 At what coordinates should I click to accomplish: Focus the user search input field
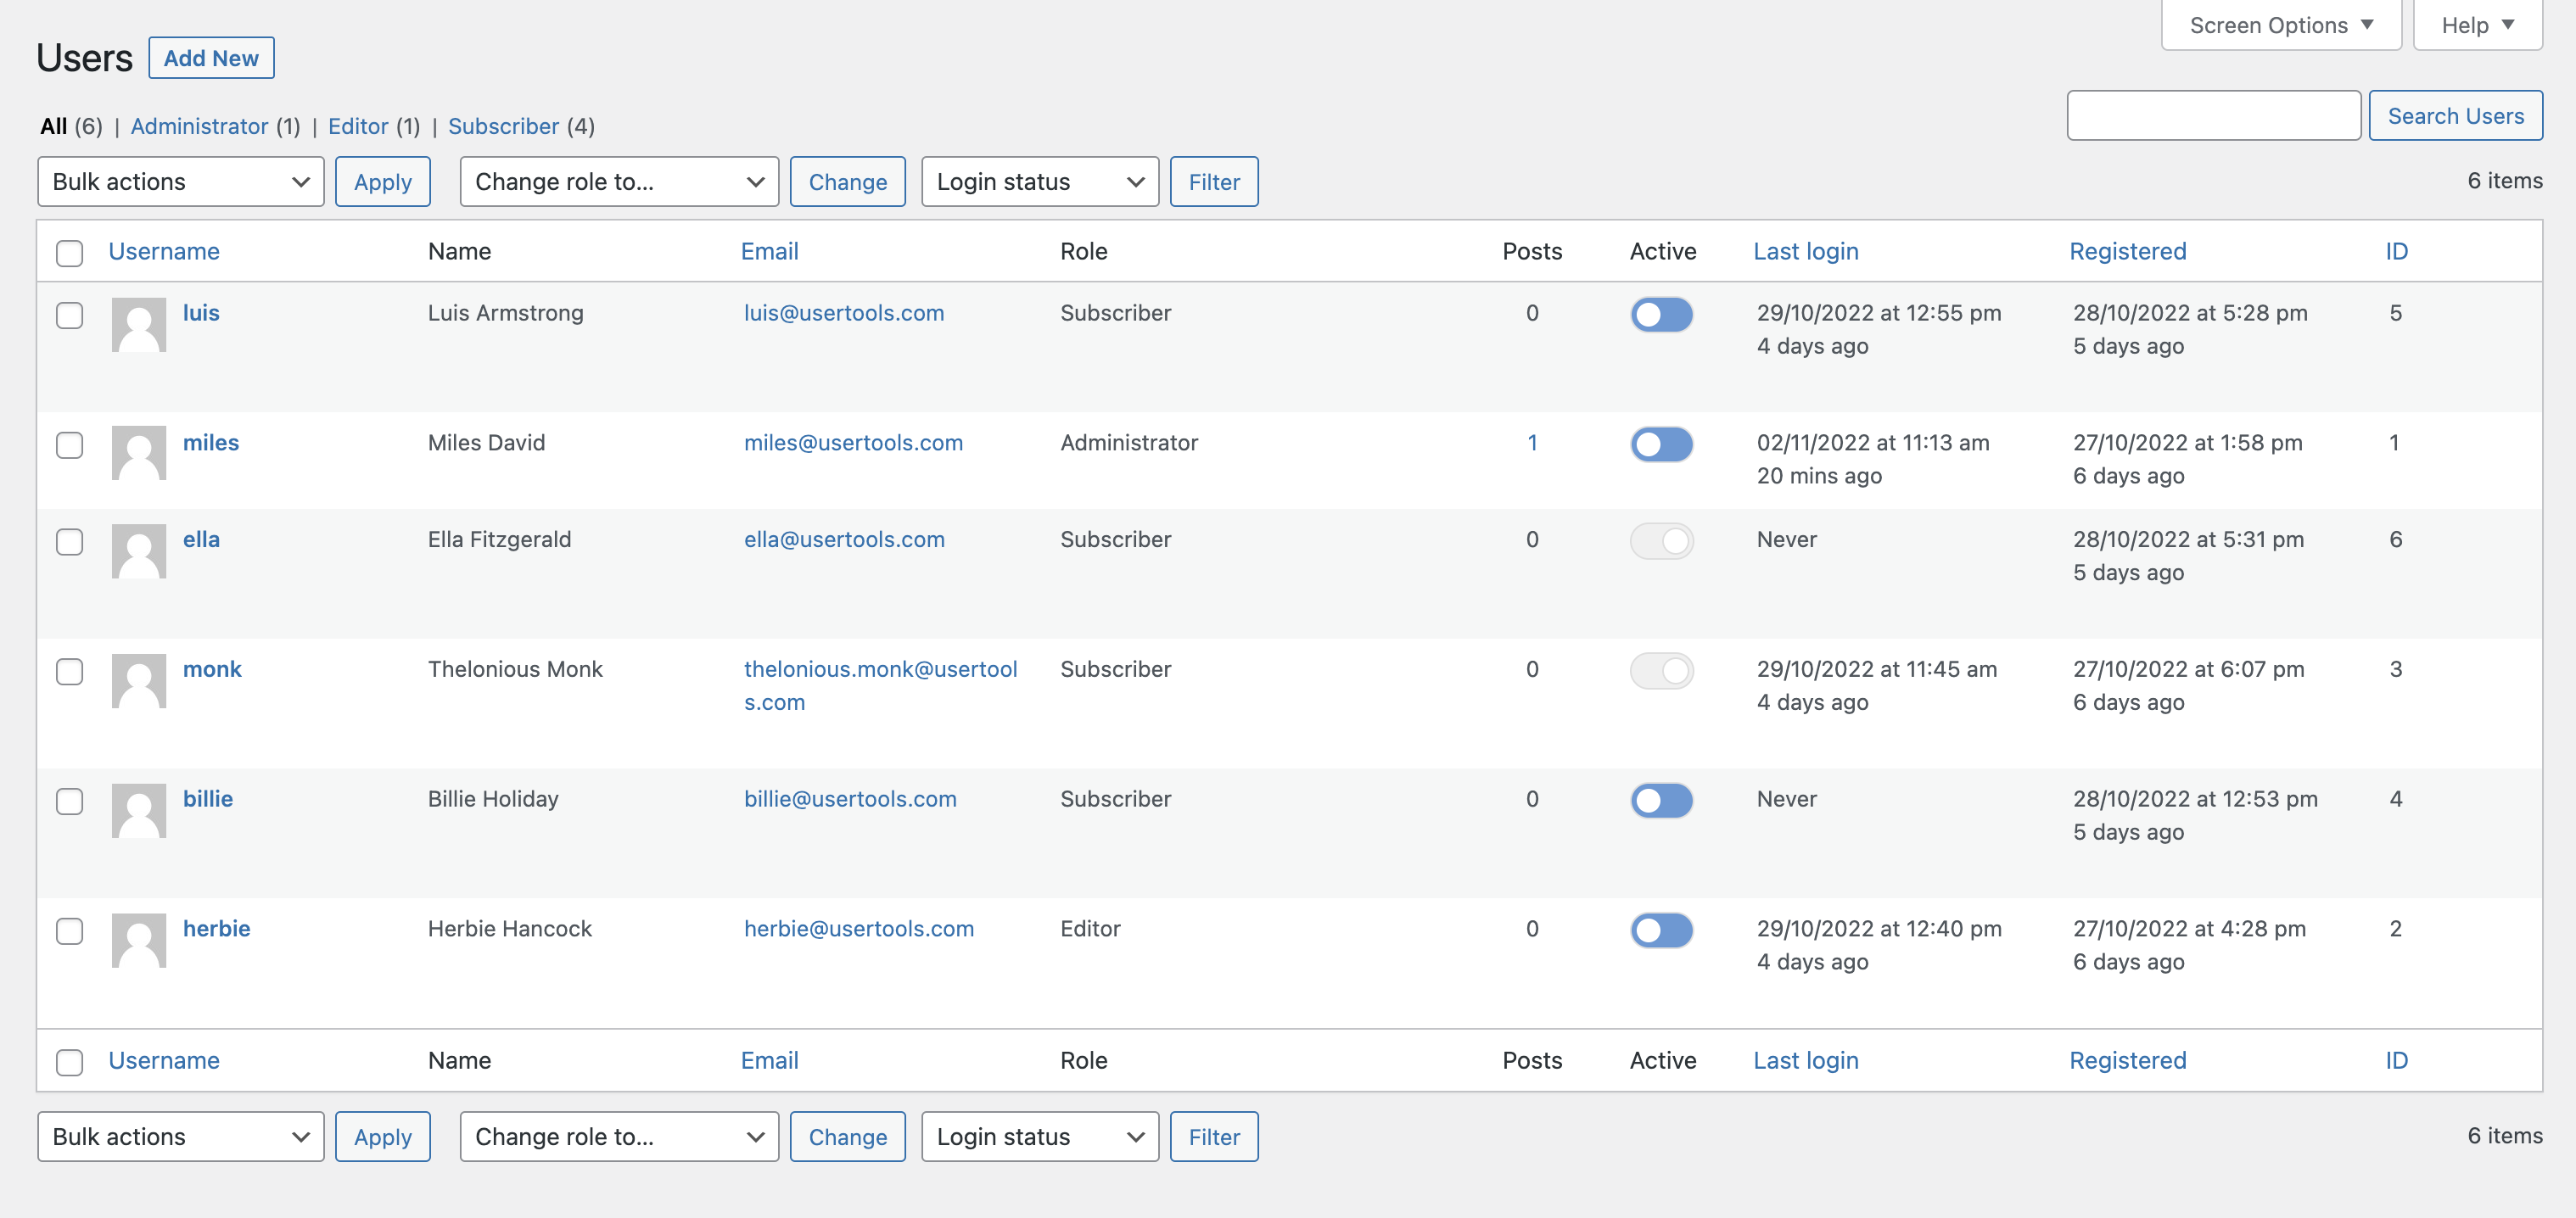coord(2214,116)
